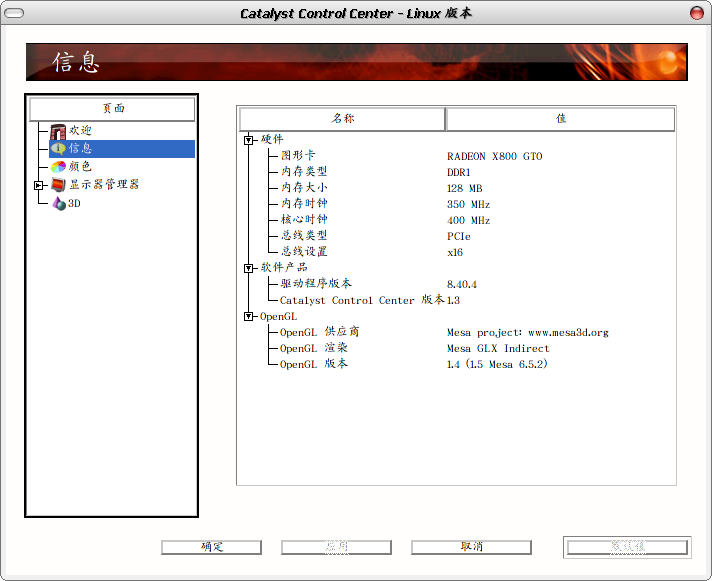Click the 驱动程序版本 row label

coord(316,283)
